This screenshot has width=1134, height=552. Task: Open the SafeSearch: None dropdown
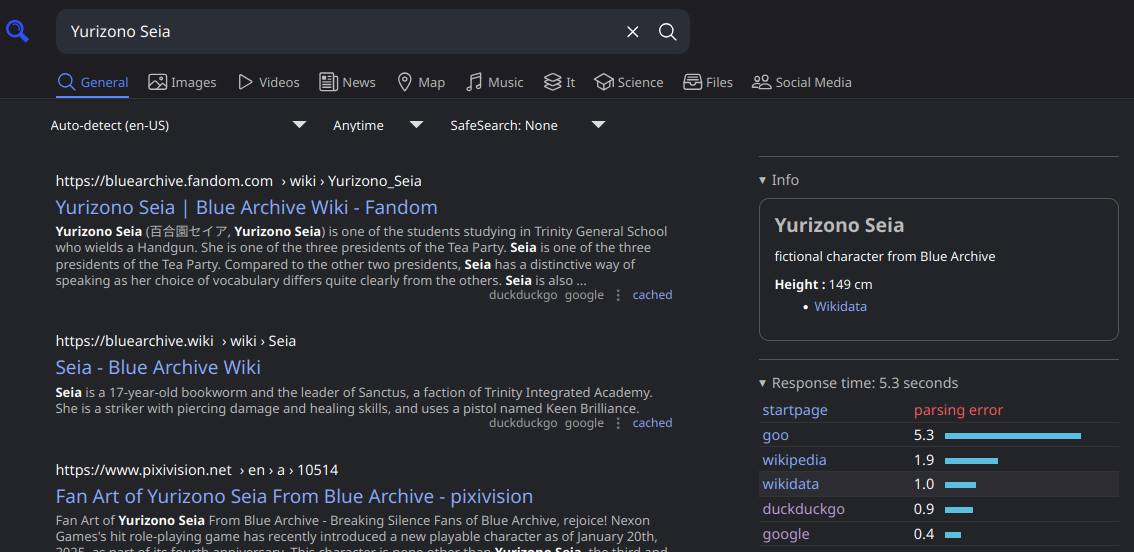pyautogui.click(x=527, y=125)
